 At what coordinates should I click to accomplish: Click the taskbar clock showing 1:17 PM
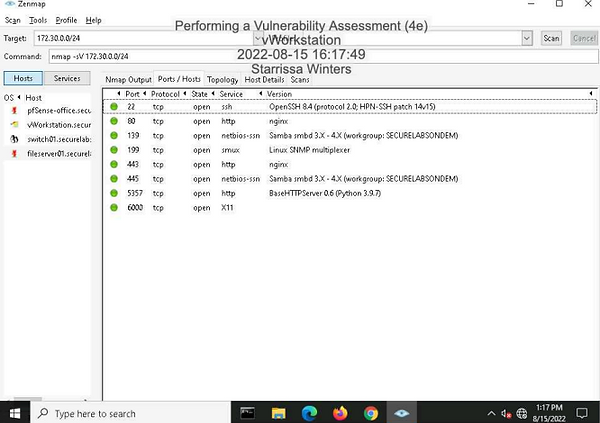[x=549, y=413]
